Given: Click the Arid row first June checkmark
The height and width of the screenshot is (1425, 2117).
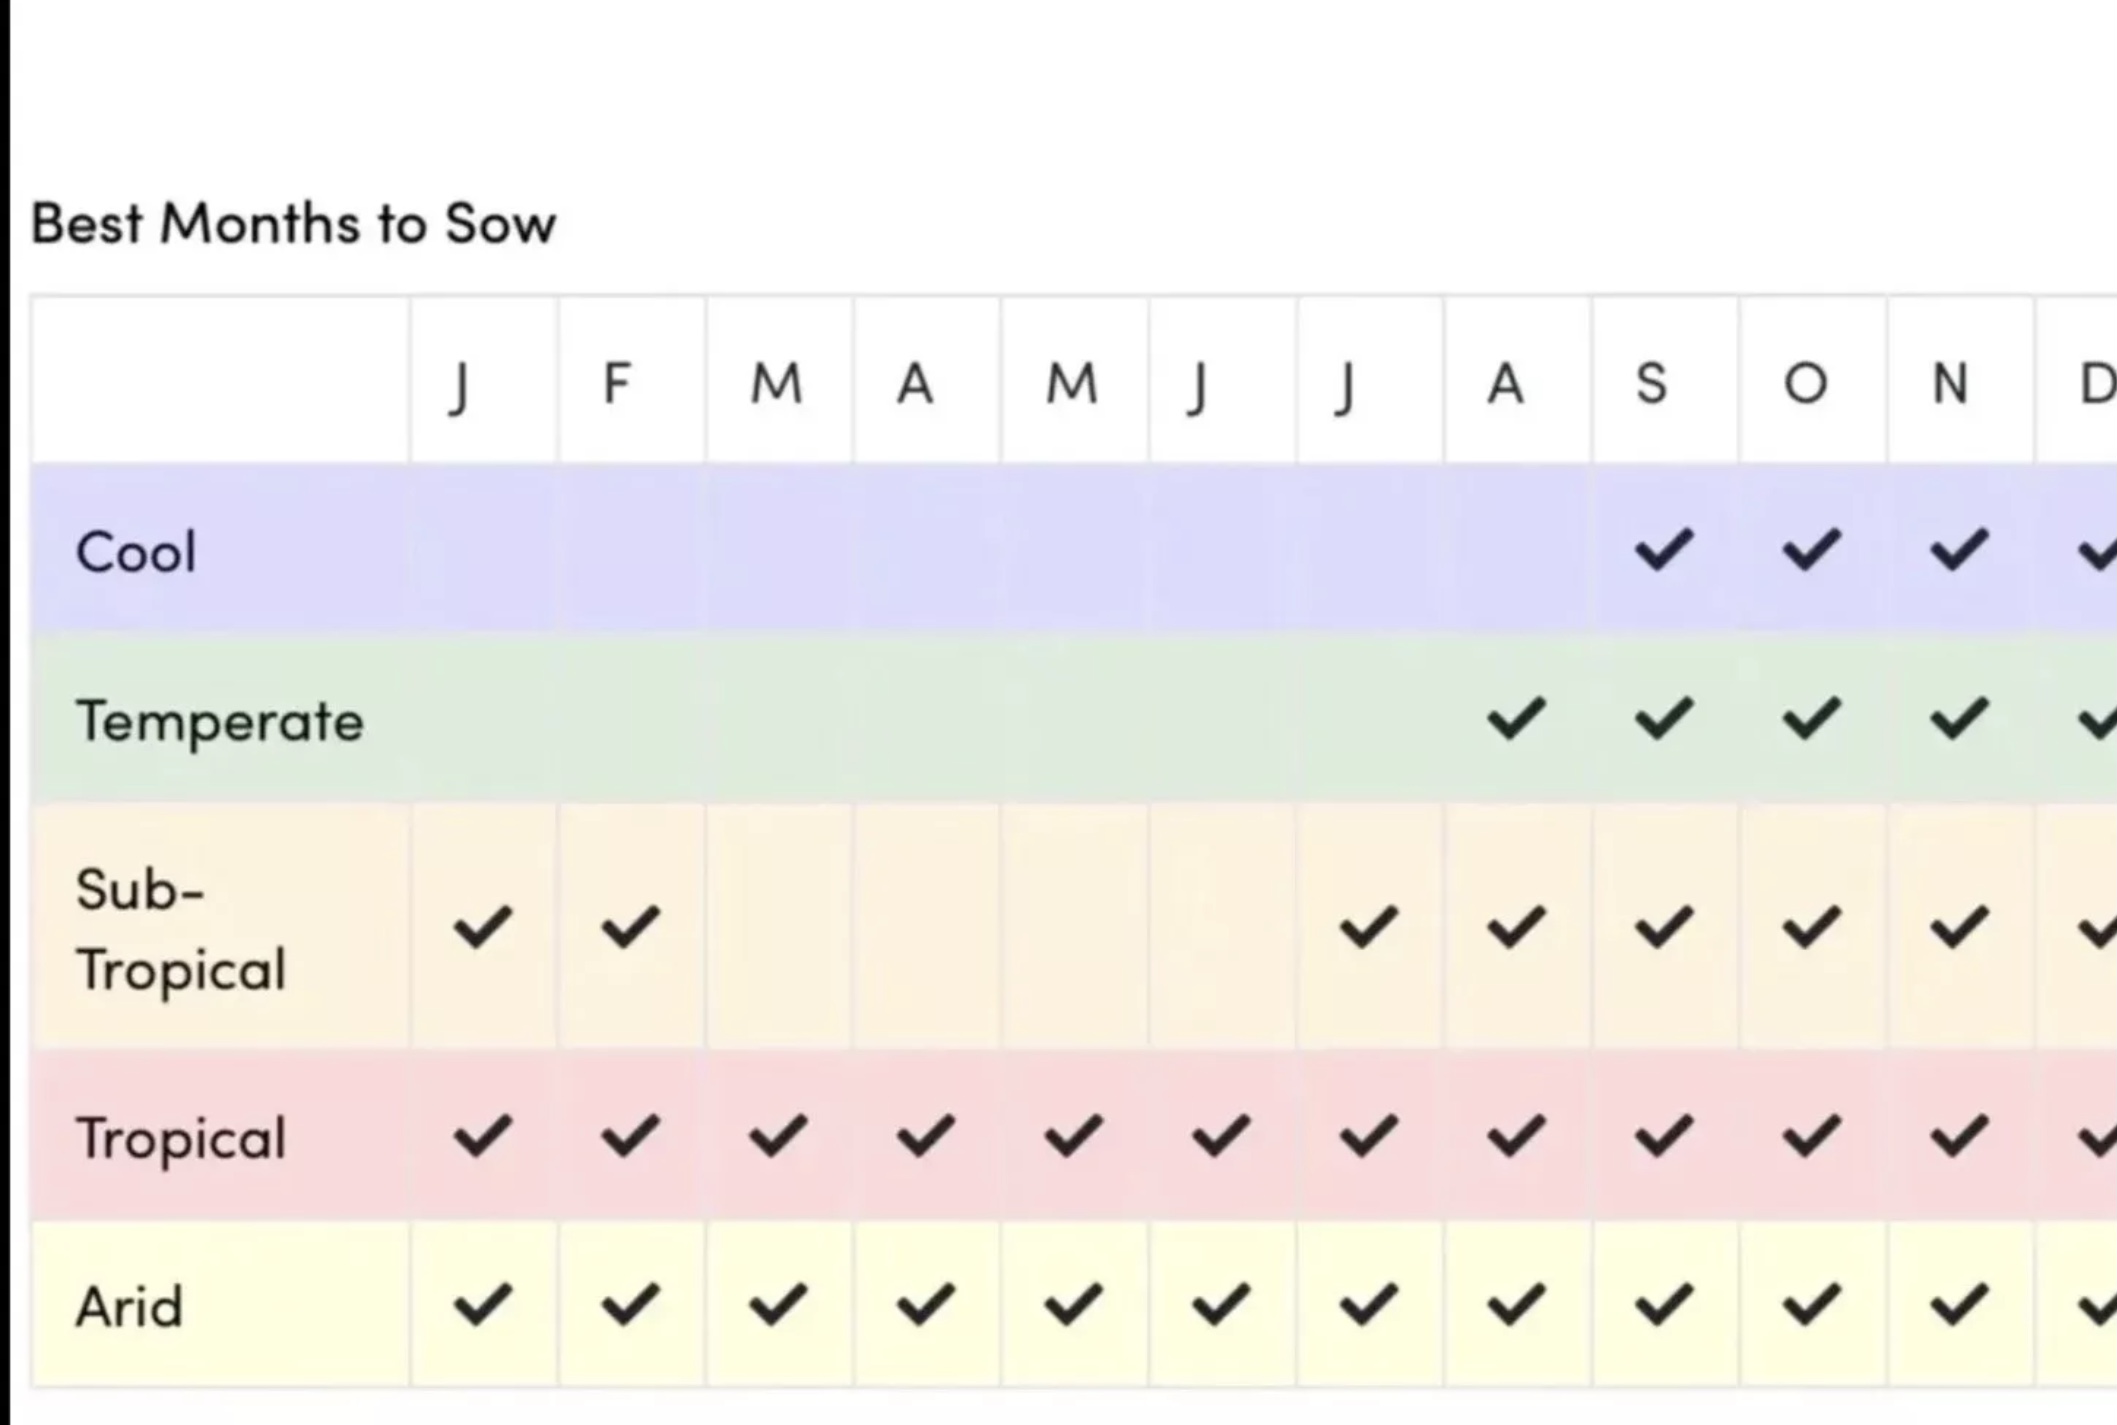Looking at the screenshot, I should [1221, 1304].
